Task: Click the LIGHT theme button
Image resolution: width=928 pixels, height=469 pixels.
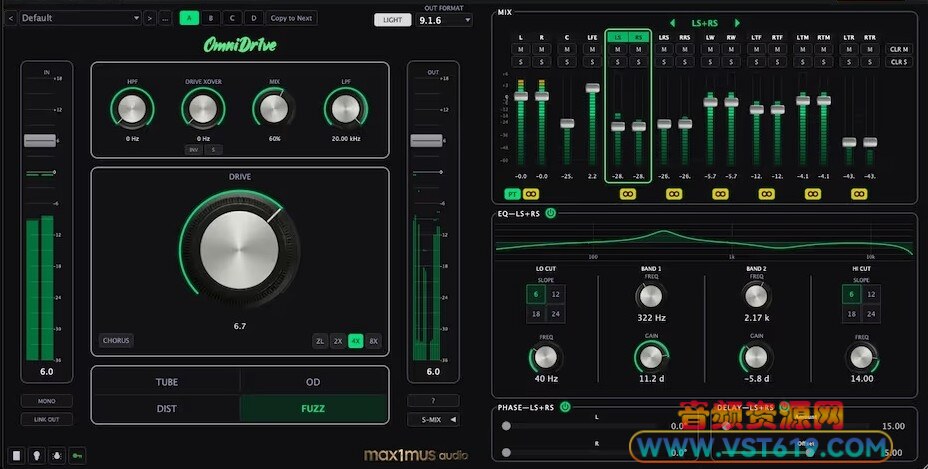Action: [x=392, y=20]
